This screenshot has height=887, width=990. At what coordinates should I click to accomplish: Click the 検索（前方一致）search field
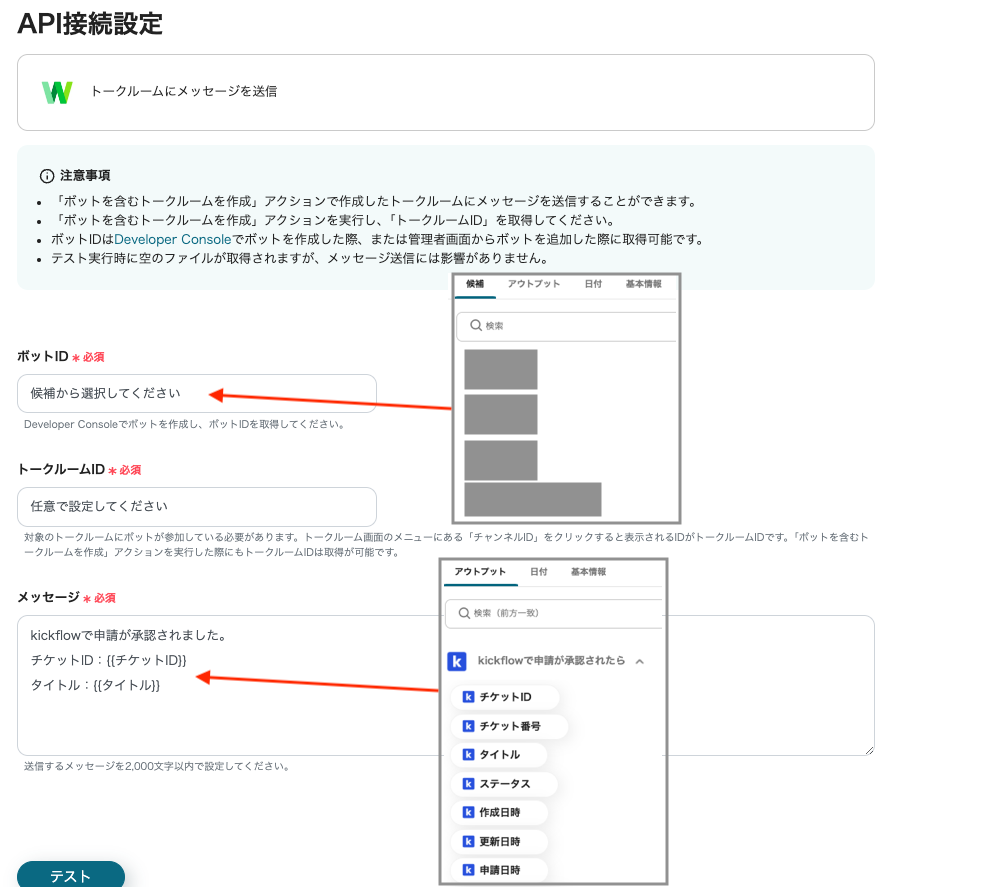tap(554, 613)
